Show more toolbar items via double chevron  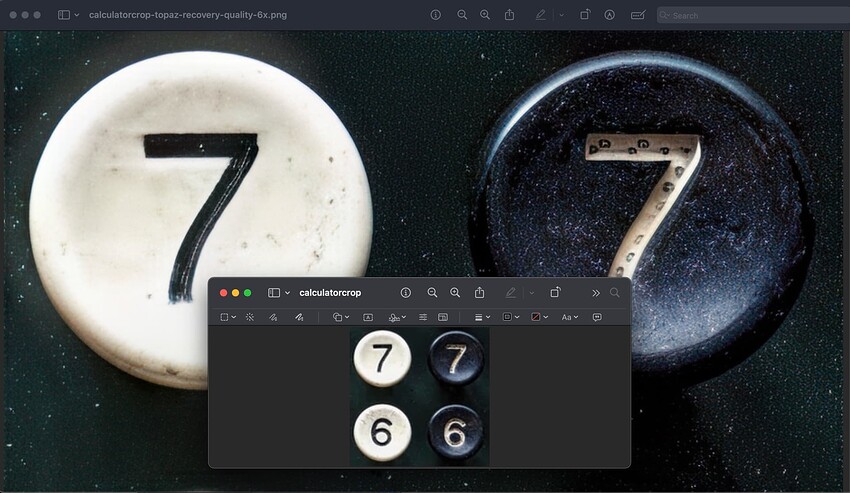coord(596,293)
